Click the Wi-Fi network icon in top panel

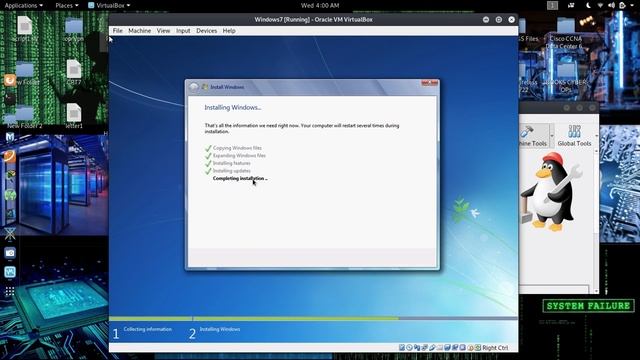pyautogui.click(x=600, y=5)
